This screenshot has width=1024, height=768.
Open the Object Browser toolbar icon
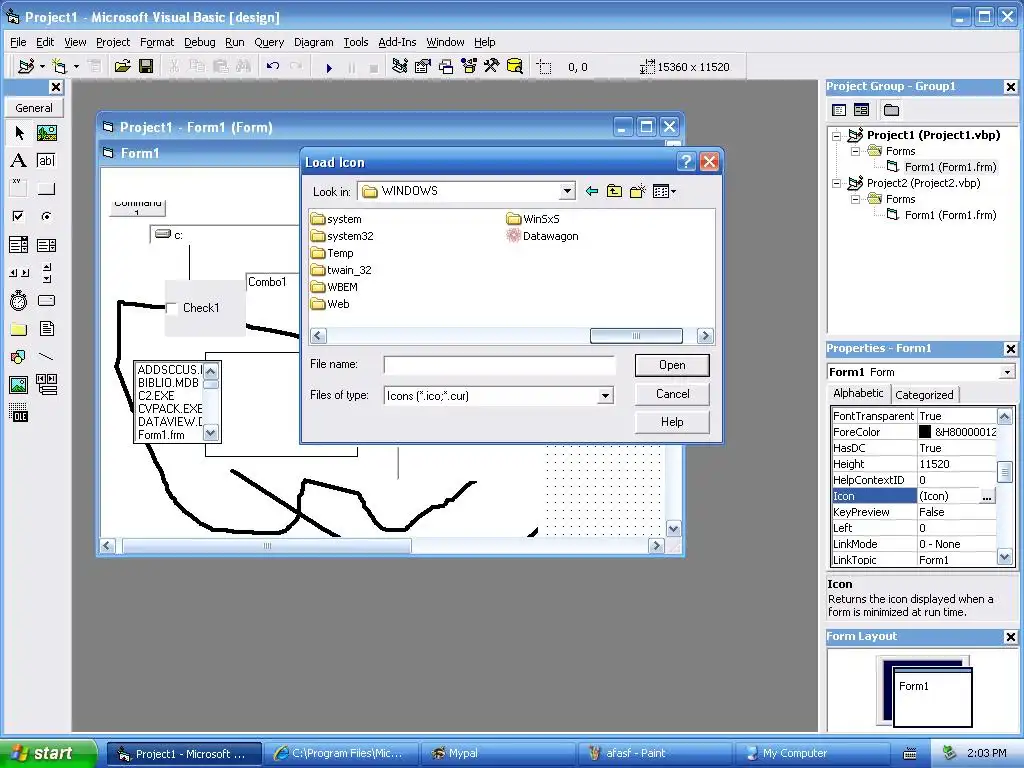click(x=469, y=66)
